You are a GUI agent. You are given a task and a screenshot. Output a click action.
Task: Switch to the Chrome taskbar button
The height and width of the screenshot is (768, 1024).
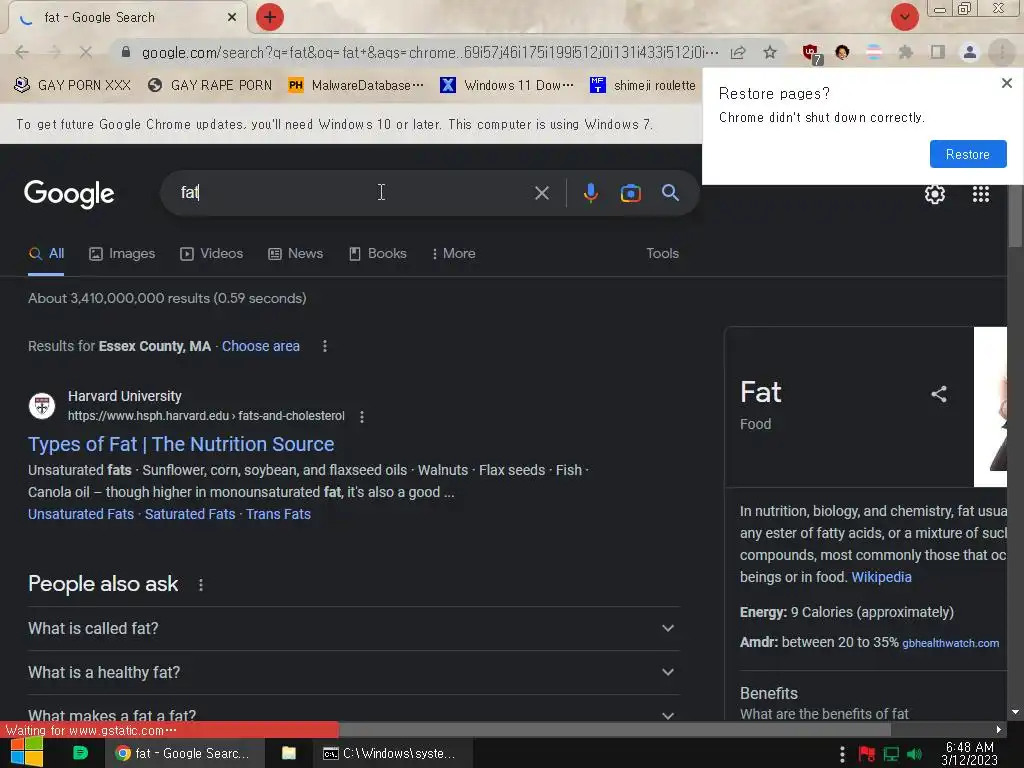pyautogui.click(x=185, y=753)
